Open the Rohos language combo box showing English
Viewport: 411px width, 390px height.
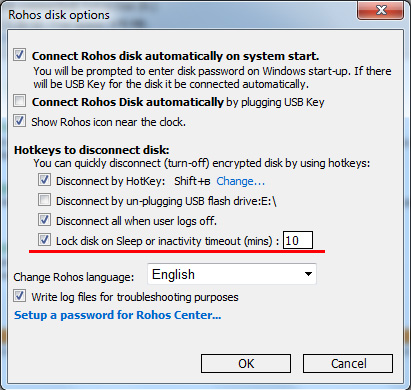pyautogui.click(x=232, y=274)
